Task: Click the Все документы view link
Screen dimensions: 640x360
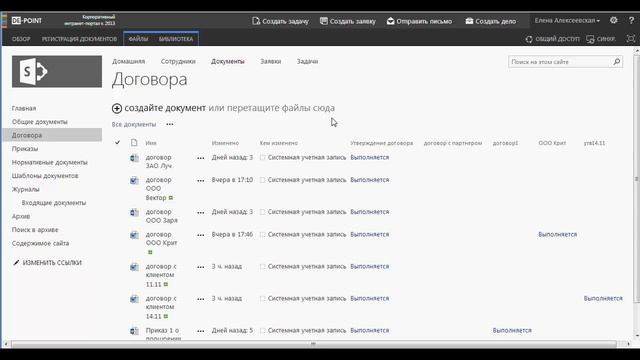Action: pyautogui.click(x=134, y=124)
